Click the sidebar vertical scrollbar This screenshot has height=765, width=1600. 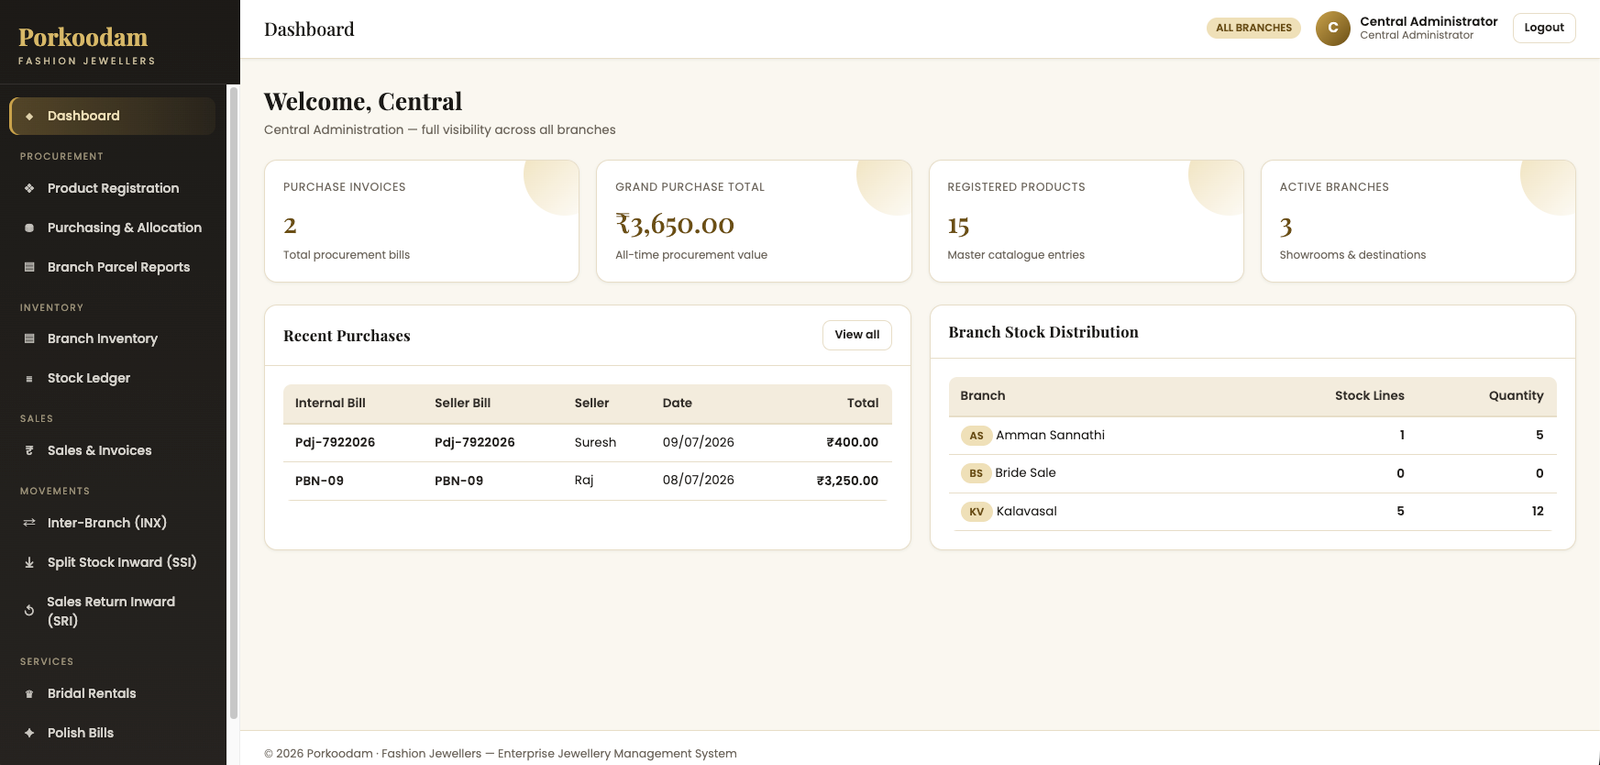pos(233,402)
